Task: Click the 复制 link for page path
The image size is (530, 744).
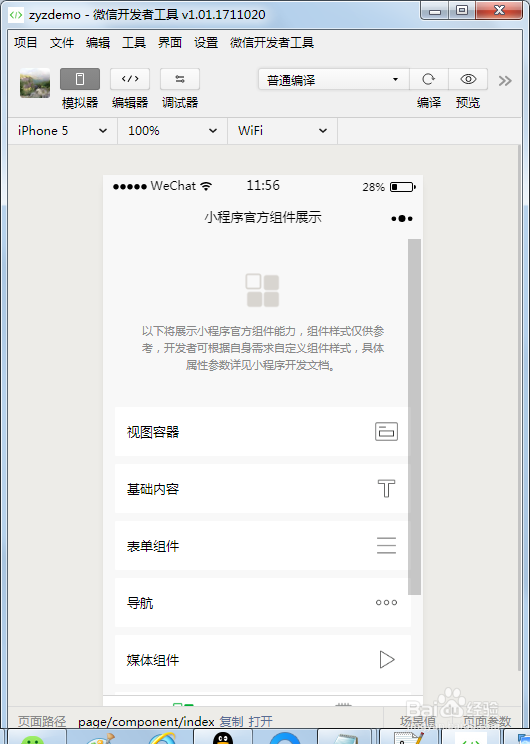Action: pos(232,722)
